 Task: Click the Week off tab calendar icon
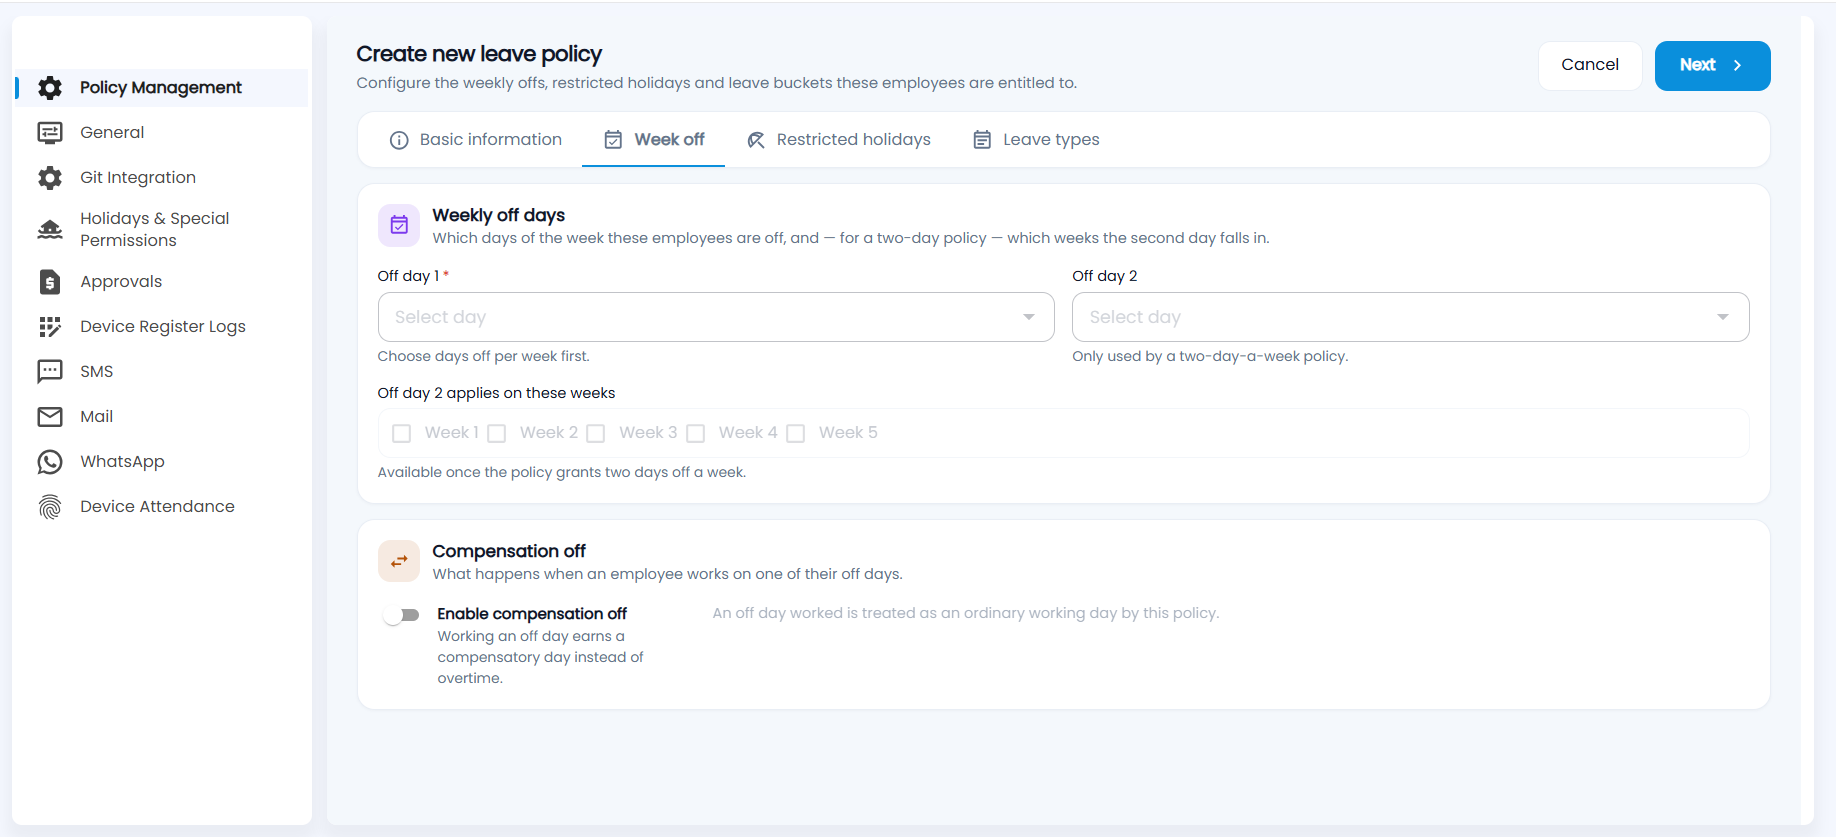[613, 140]
